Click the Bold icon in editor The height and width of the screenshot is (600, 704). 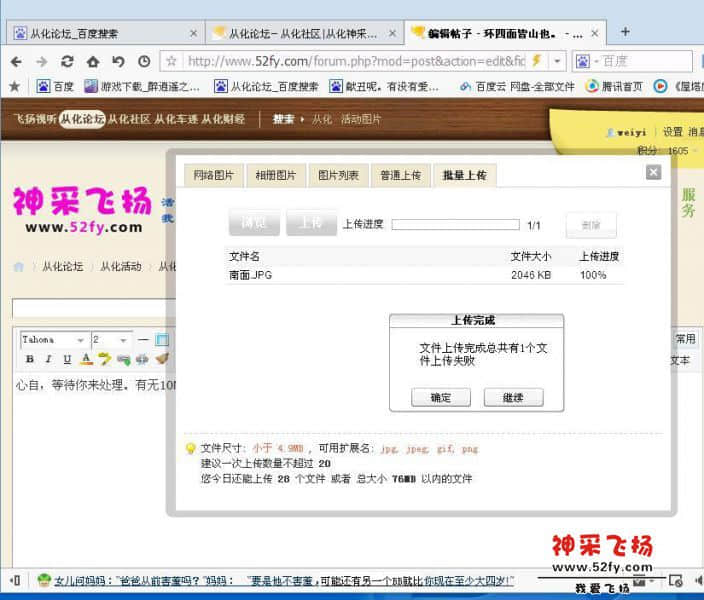(29, 359)
